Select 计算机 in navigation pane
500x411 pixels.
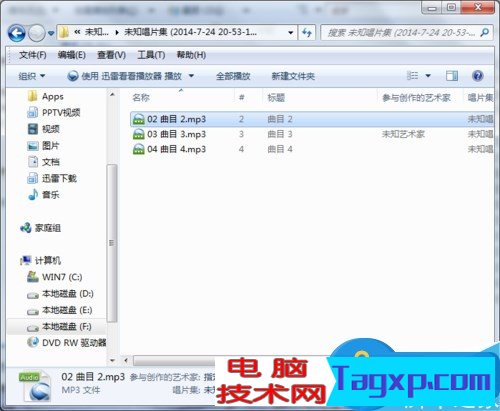(x=41, y=260)
